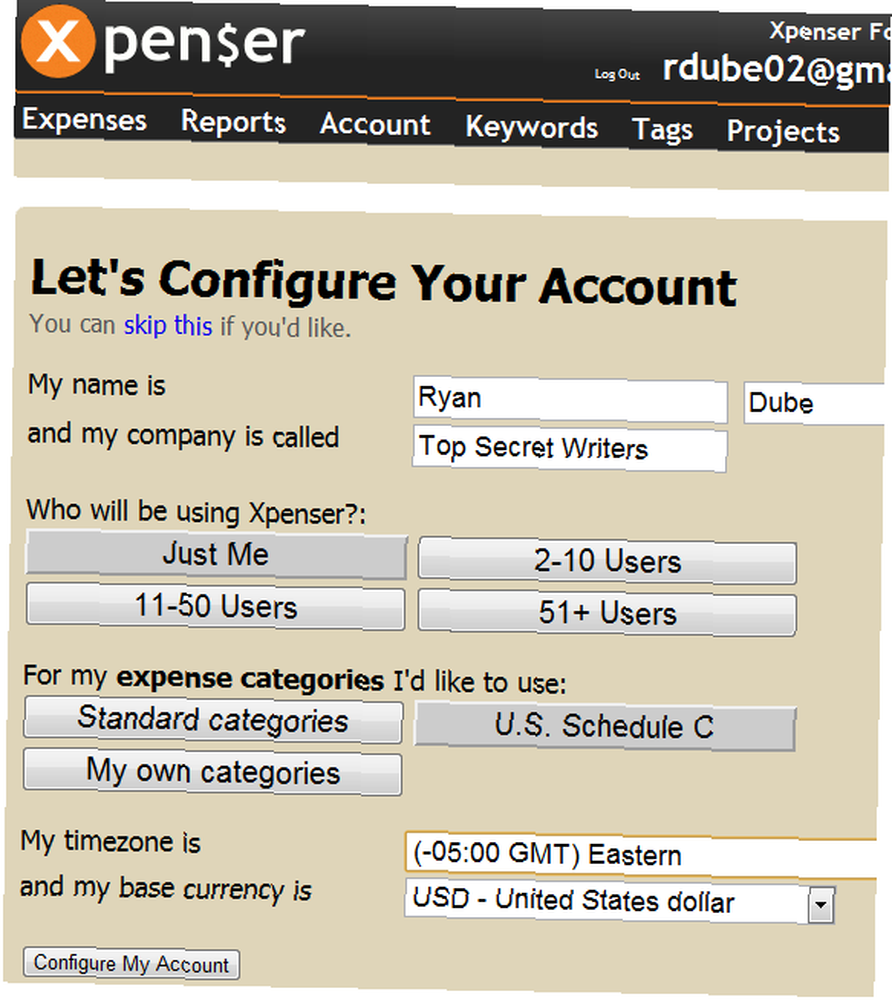The width and height of the screenshot is (892, 1000).
Task: Click the rdube02 account email text
Action: 776,70
